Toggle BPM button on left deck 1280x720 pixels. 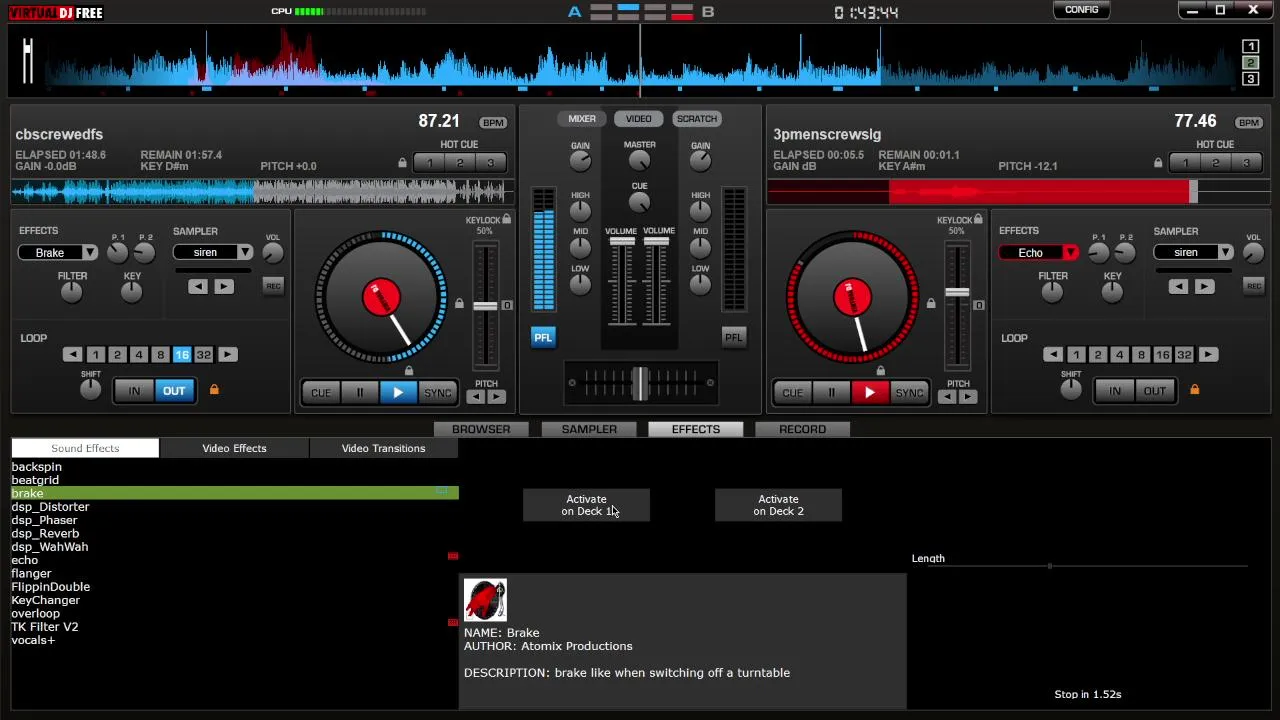[x=493, y=122]
